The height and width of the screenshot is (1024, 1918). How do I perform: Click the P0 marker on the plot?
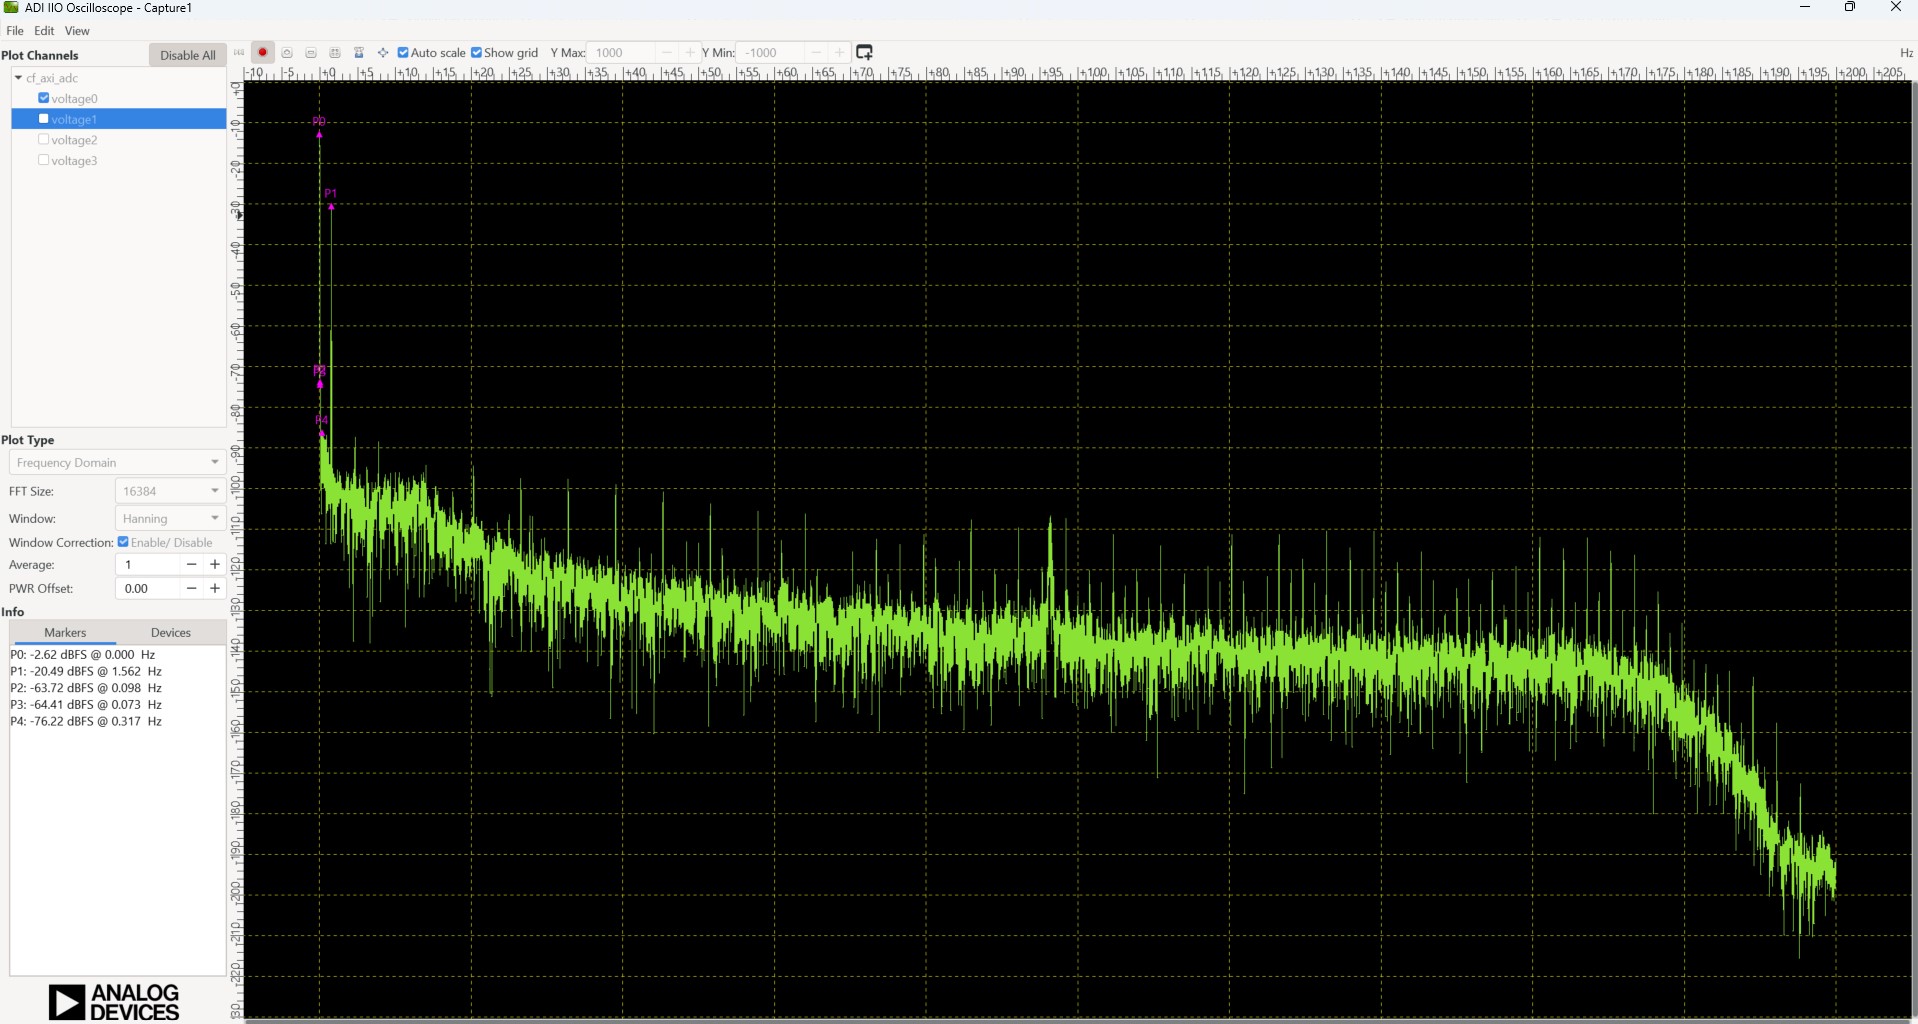[319, 127]
